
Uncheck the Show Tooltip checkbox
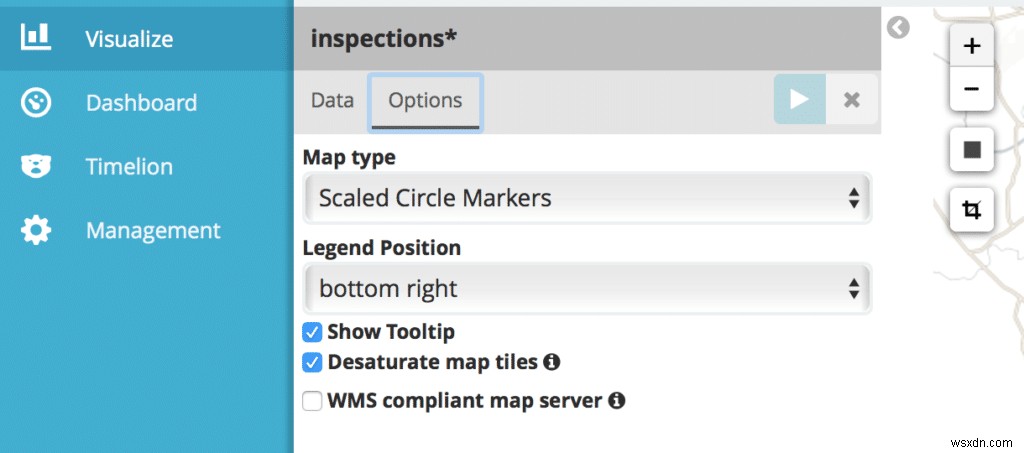[312, 332]
